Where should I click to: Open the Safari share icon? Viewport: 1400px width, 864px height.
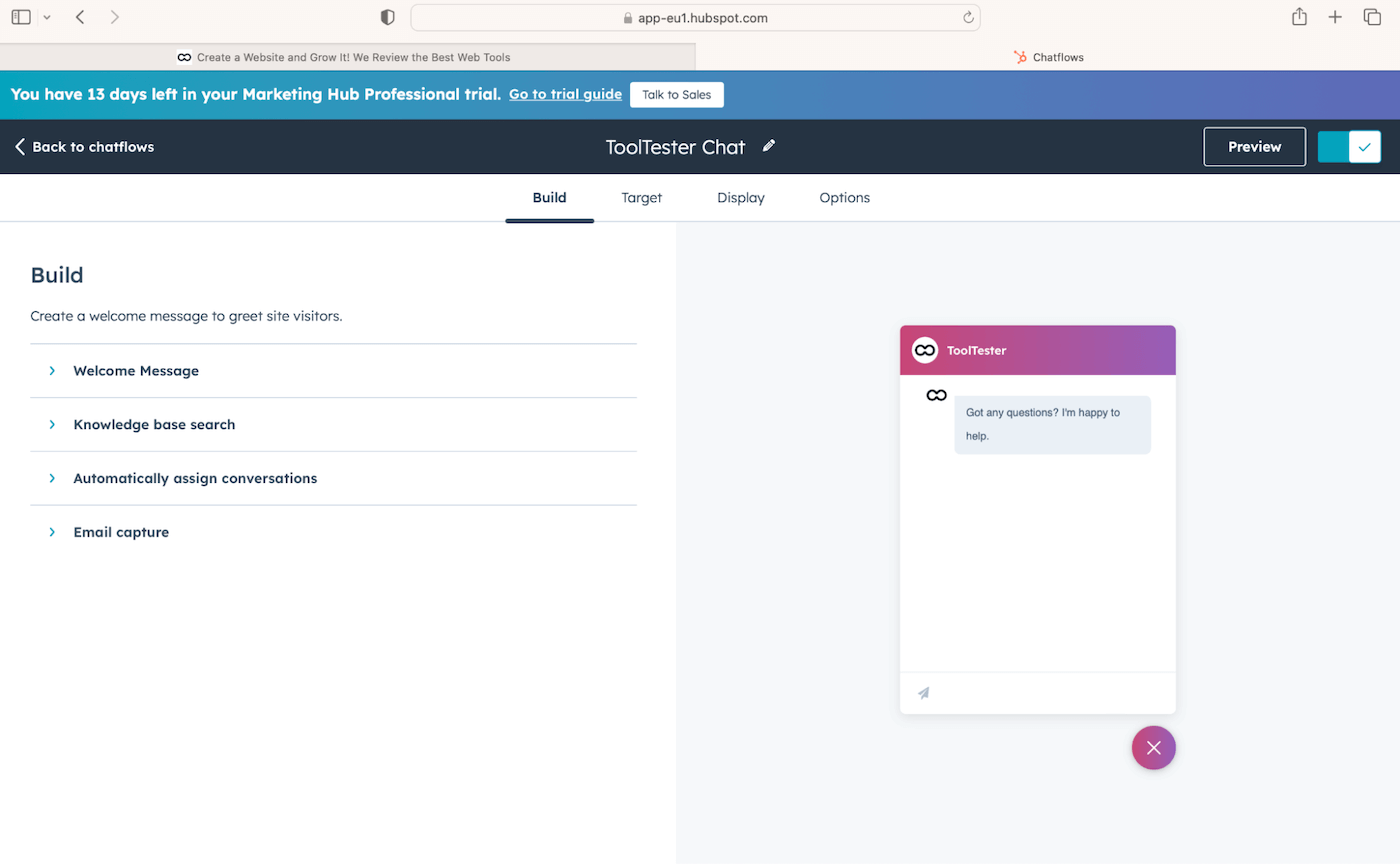(x=1299, y=16)
